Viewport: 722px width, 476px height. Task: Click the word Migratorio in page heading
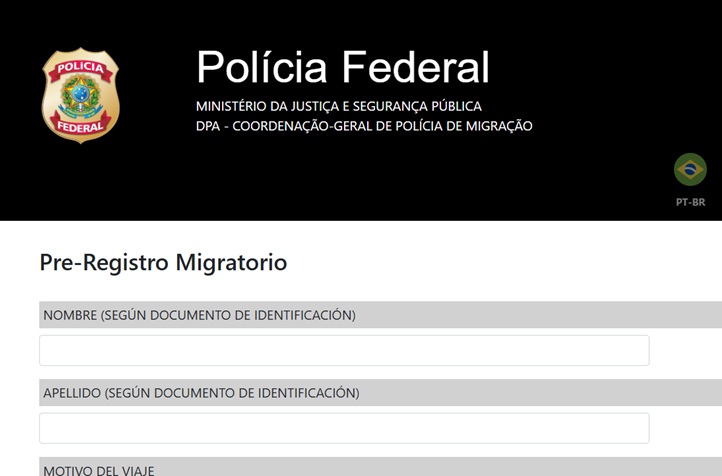231,263
